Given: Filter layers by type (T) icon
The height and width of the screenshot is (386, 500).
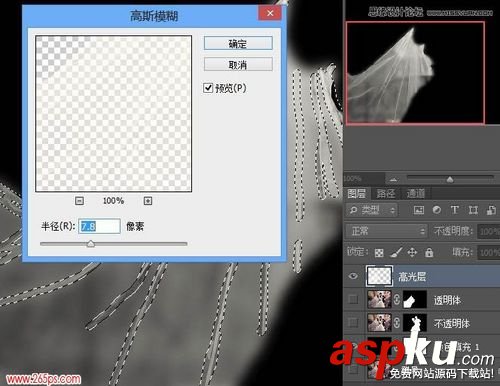Looking at the screenshot, I should coord(454,210).
